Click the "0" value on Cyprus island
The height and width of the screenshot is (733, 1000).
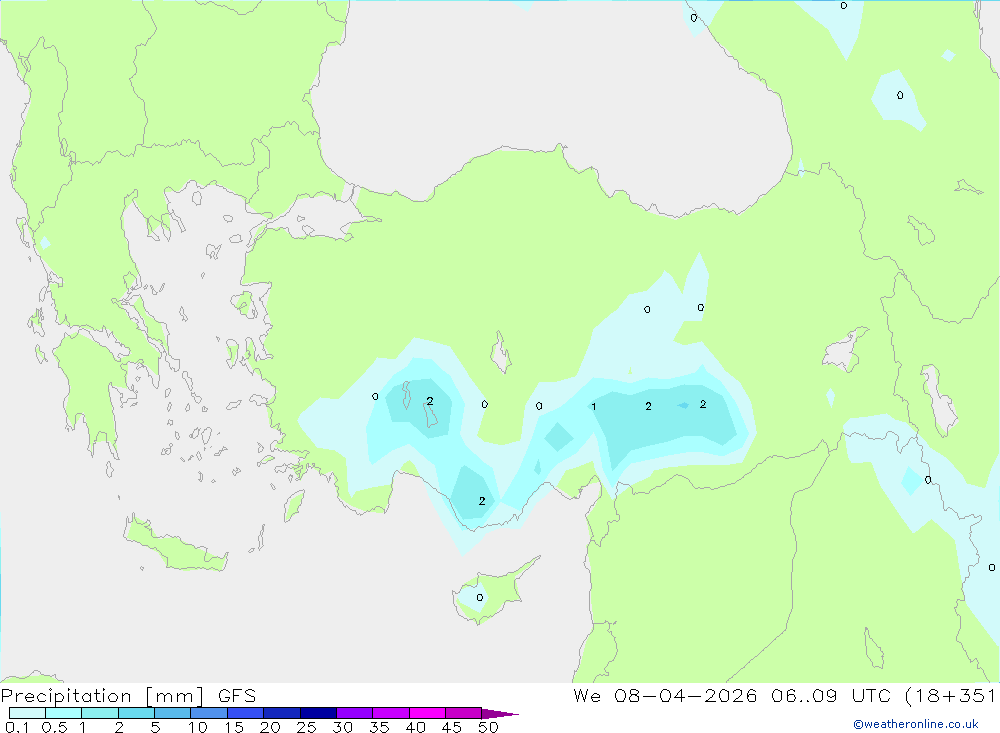coord(480,598)
